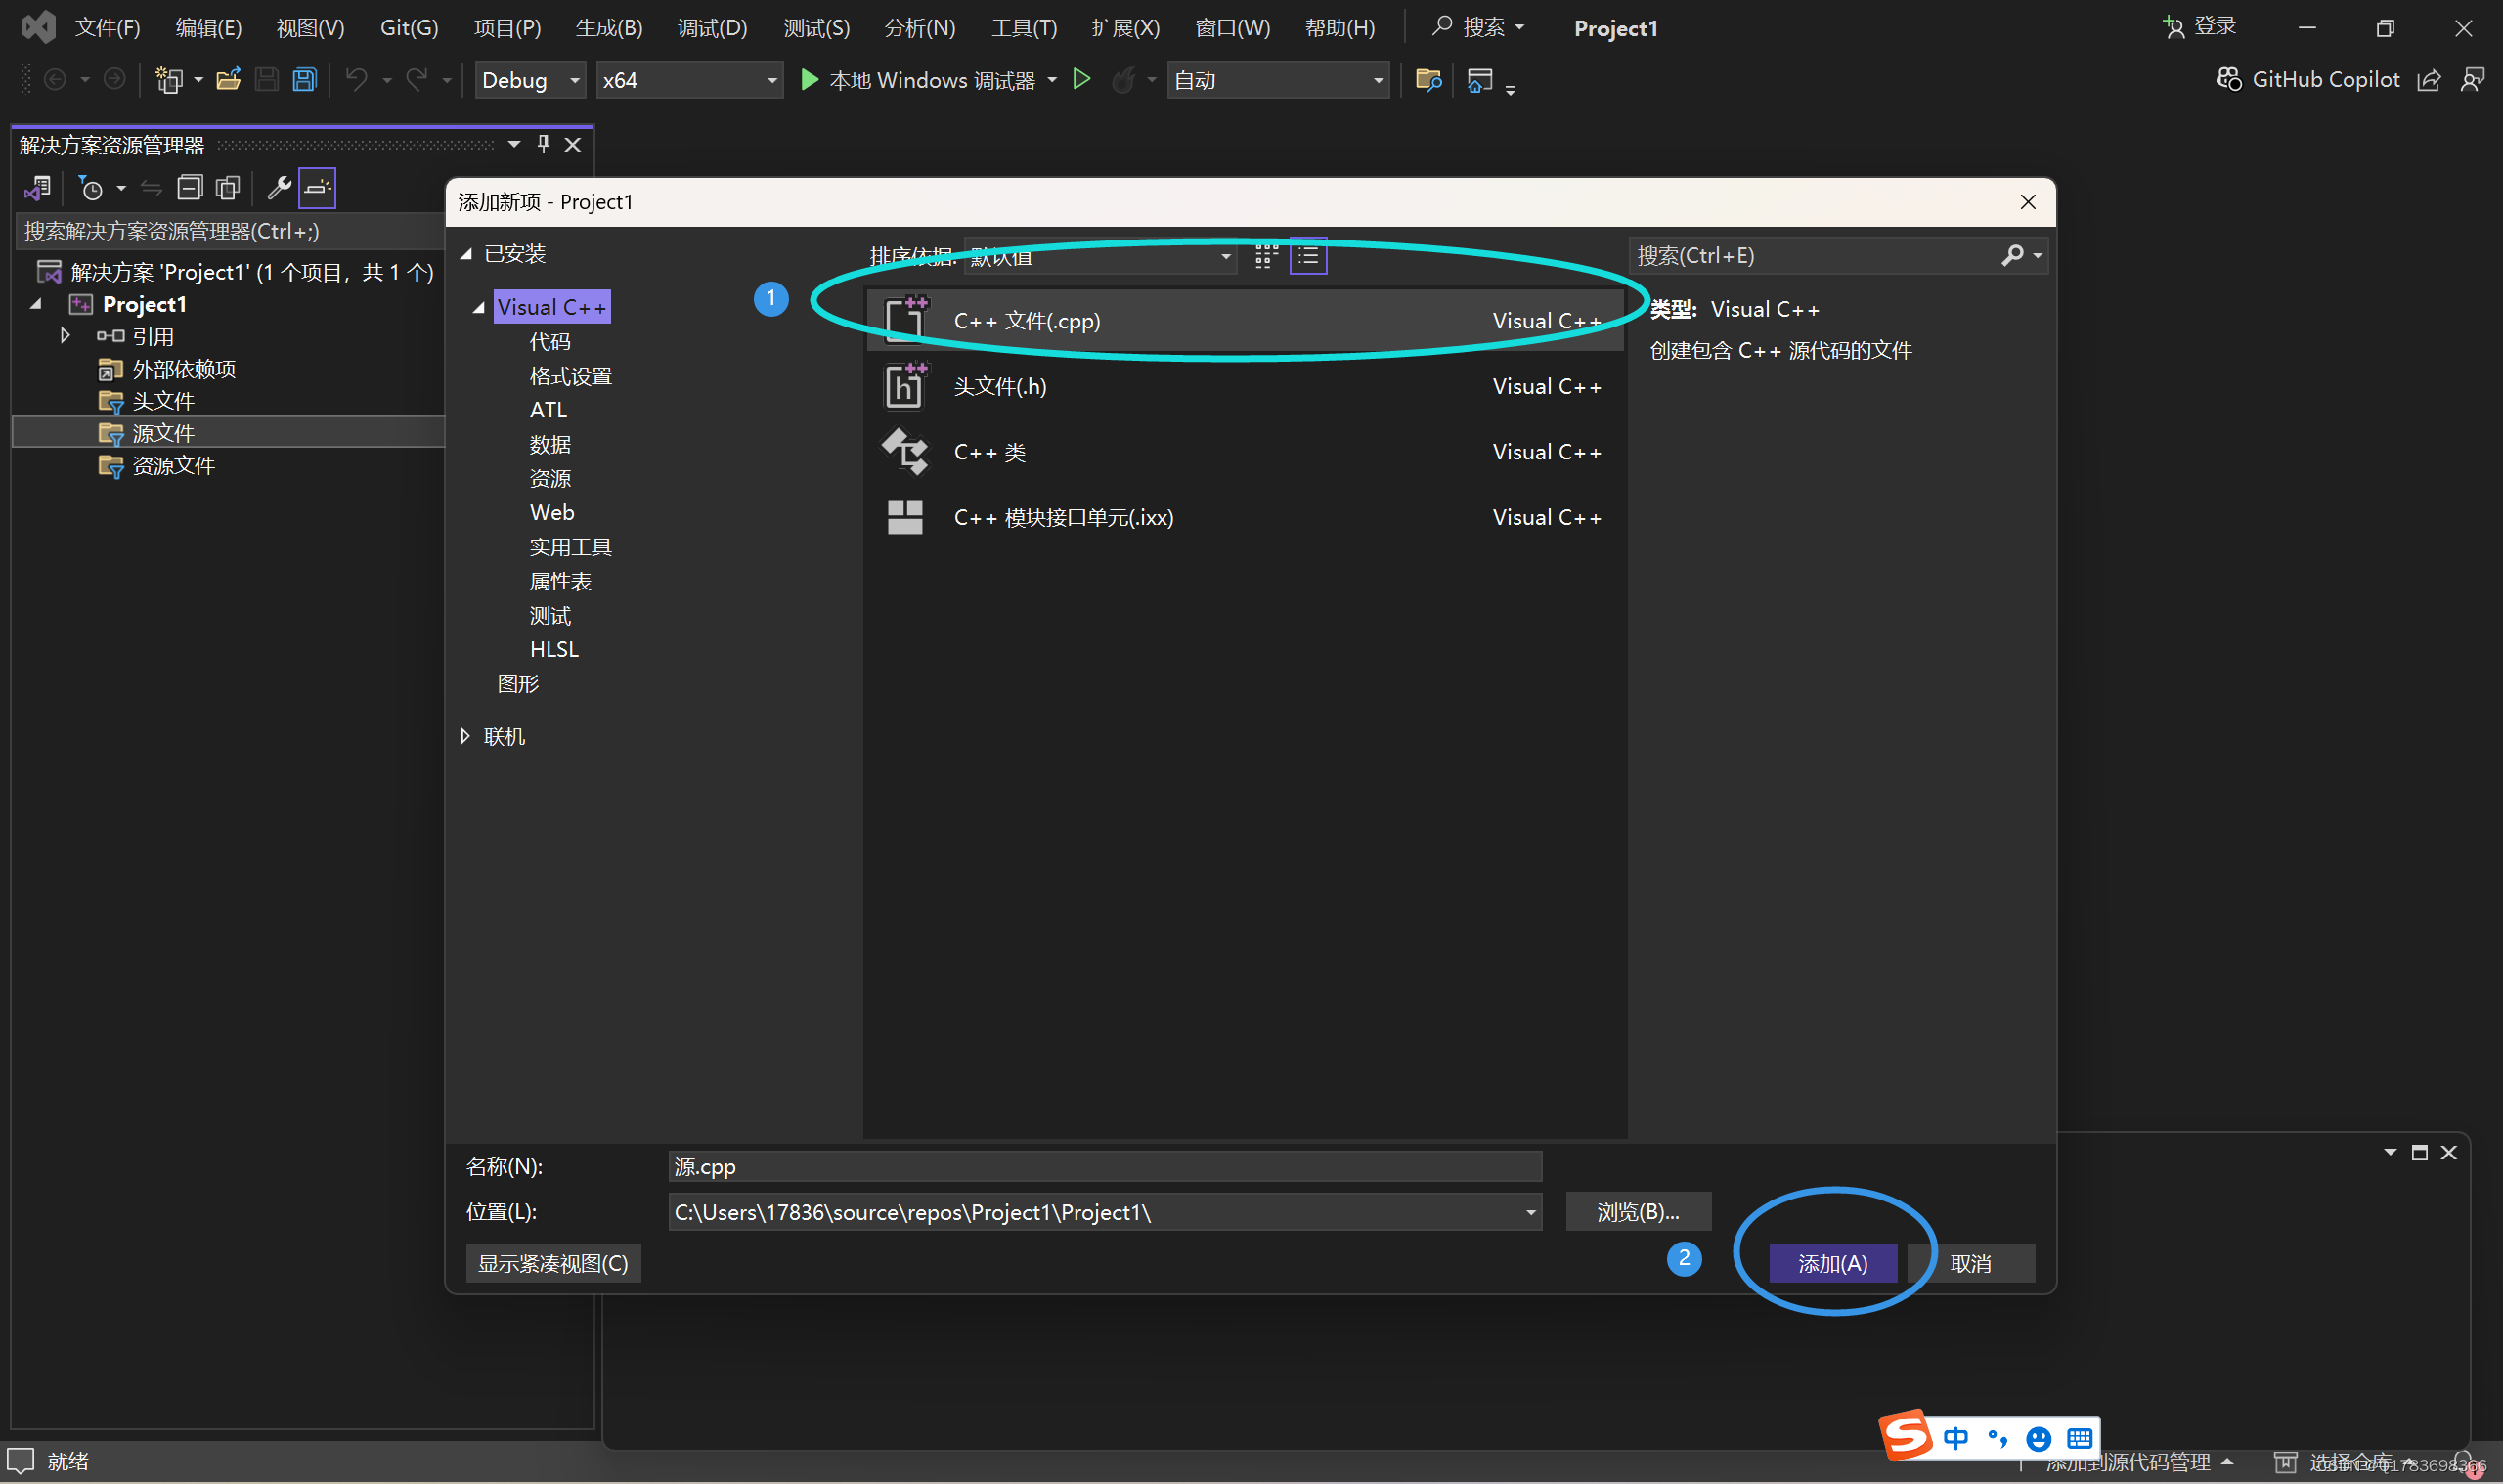Open the 文件(F) menu

[107, 27]
